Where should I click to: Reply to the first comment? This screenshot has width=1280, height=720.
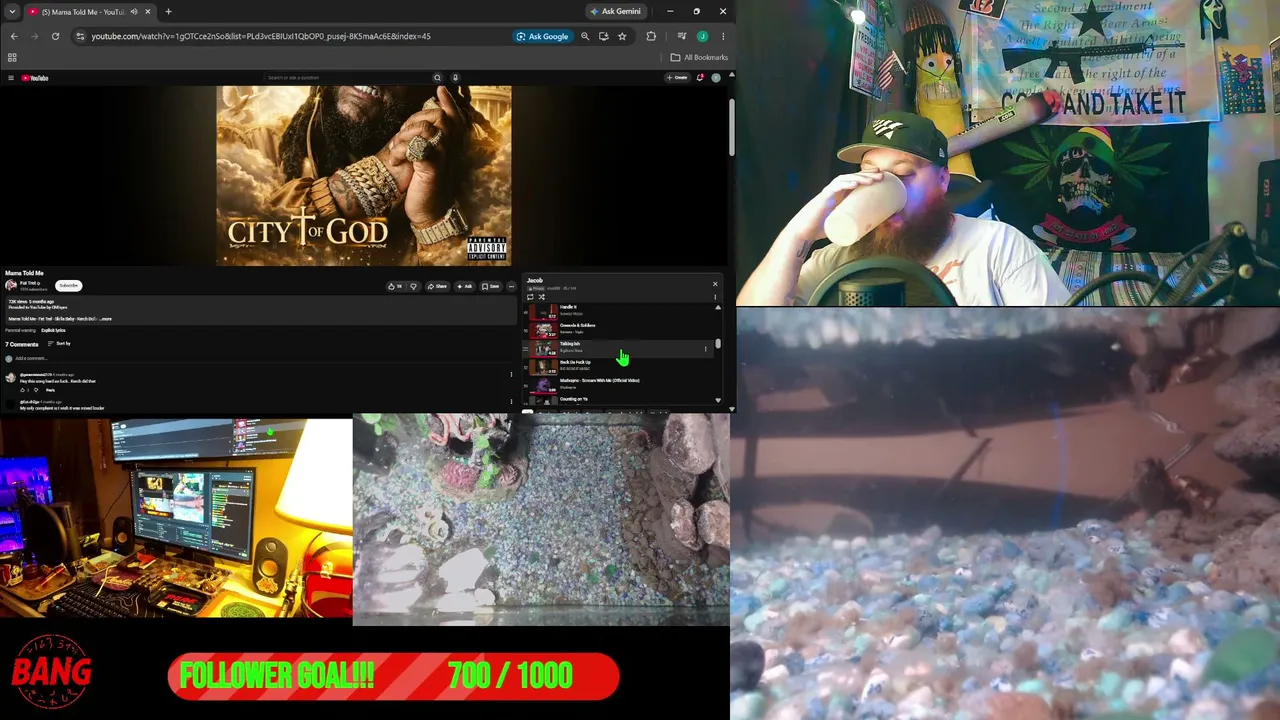[50, 390]
